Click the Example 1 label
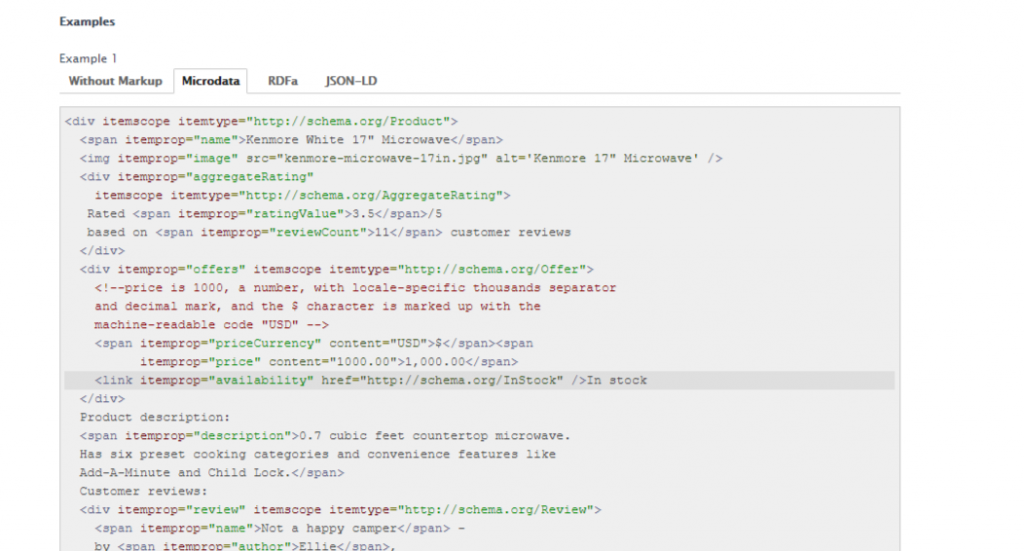 [x=88, y=59]
